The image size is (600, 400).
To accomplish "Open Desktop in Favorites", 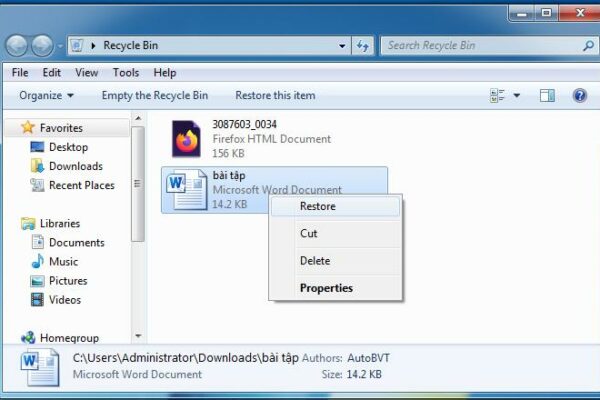I will [68, 147].
